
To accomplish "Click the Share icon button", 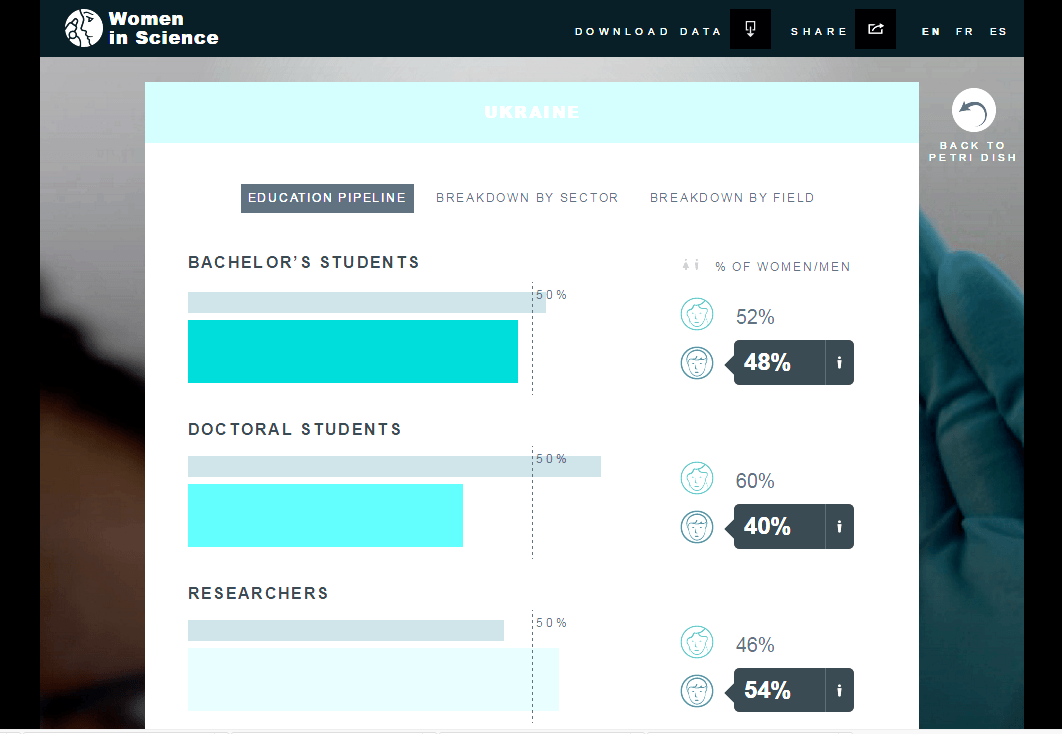I will (875, 29).
